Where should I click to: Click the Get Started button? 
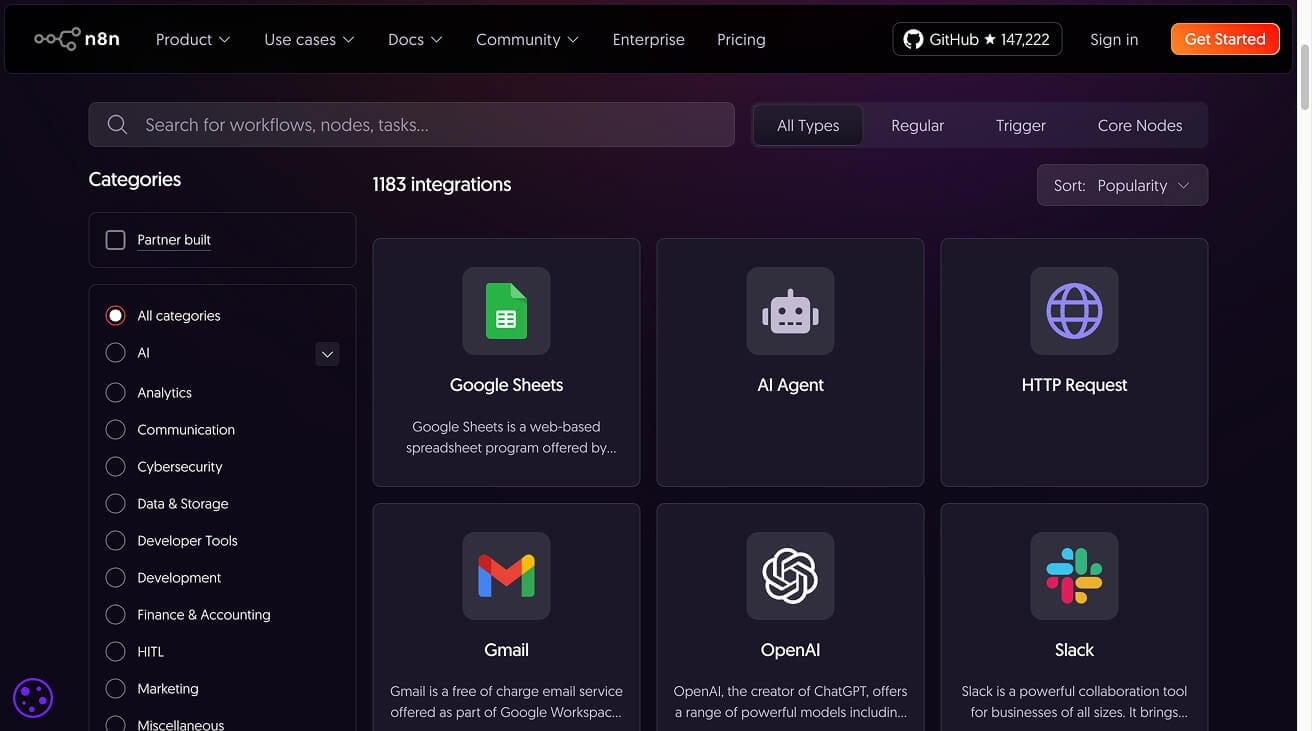pos(1224,39)
